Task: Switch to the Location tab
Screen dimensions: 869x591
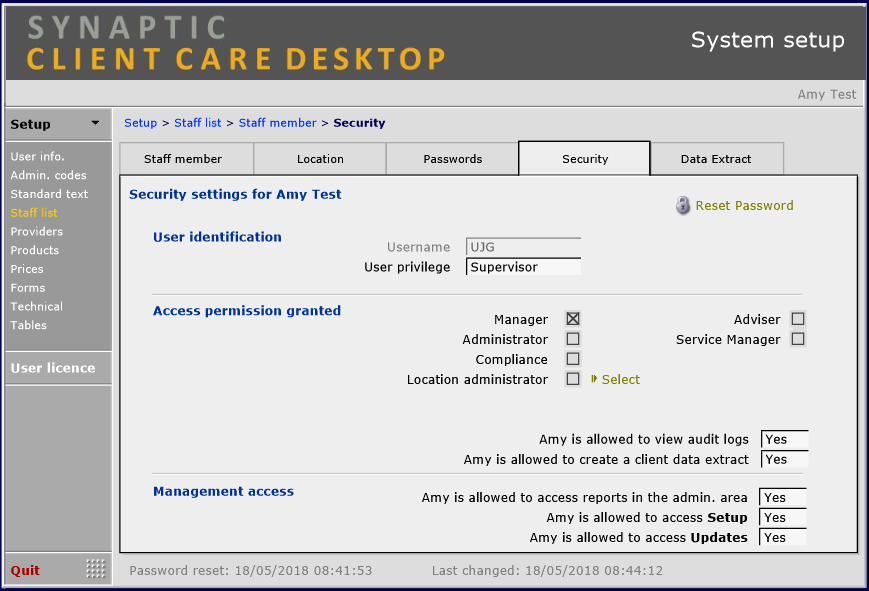Action: tap(320, 159)
